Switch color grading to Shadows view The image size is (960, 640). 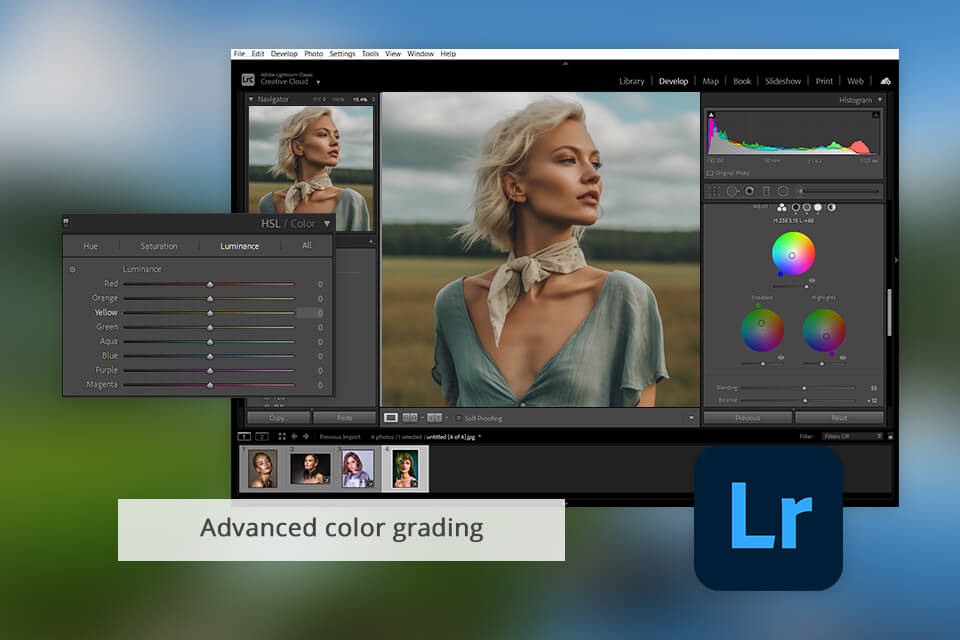(x=796, y=208)
